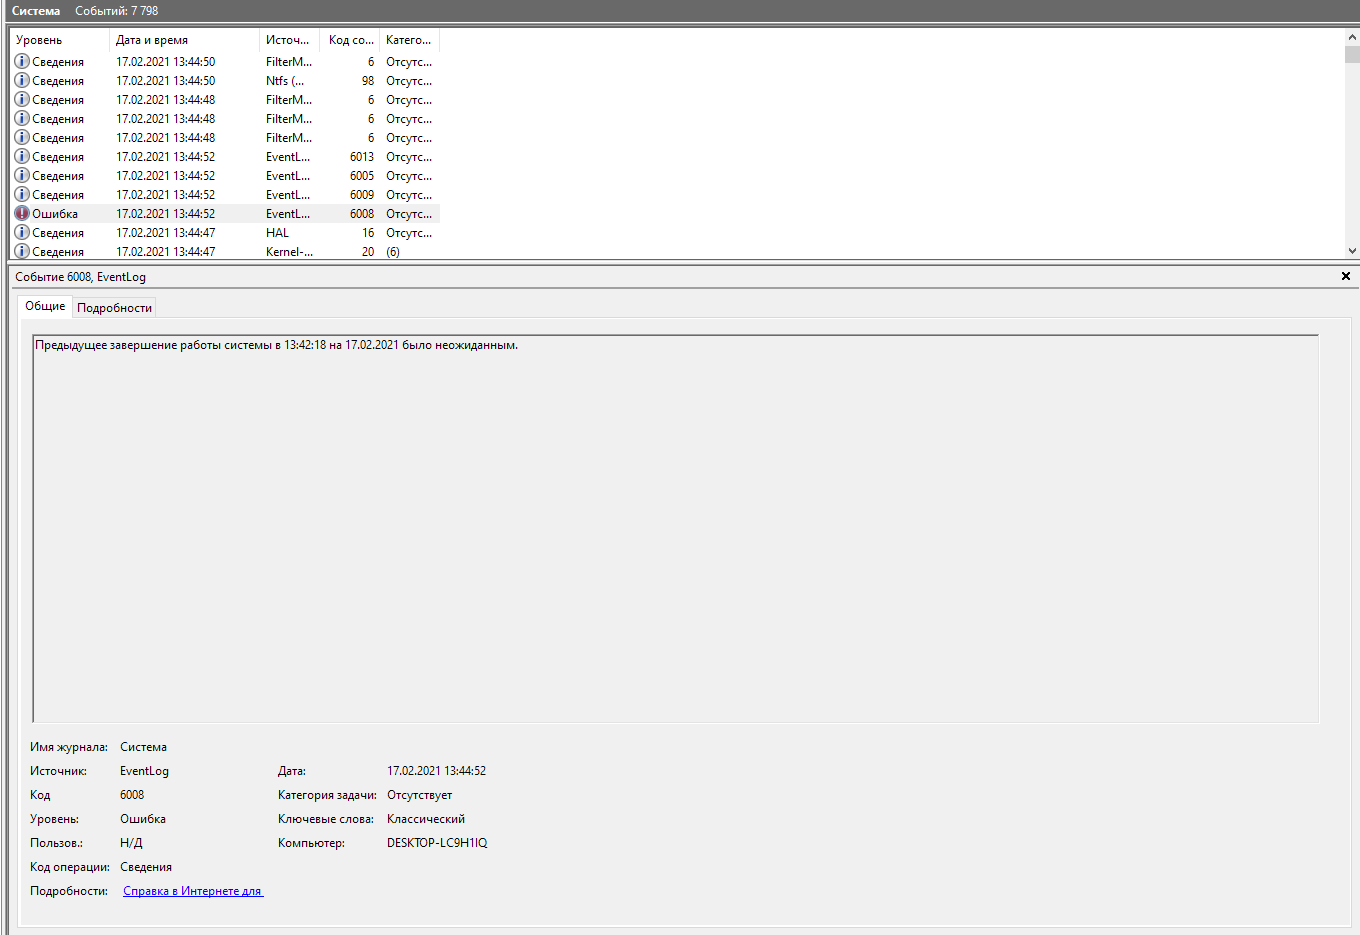Screen dimensions: 1360x935
Task: Click the Событий: 7 798 count in the header
Action: click(x=116, y=11)
